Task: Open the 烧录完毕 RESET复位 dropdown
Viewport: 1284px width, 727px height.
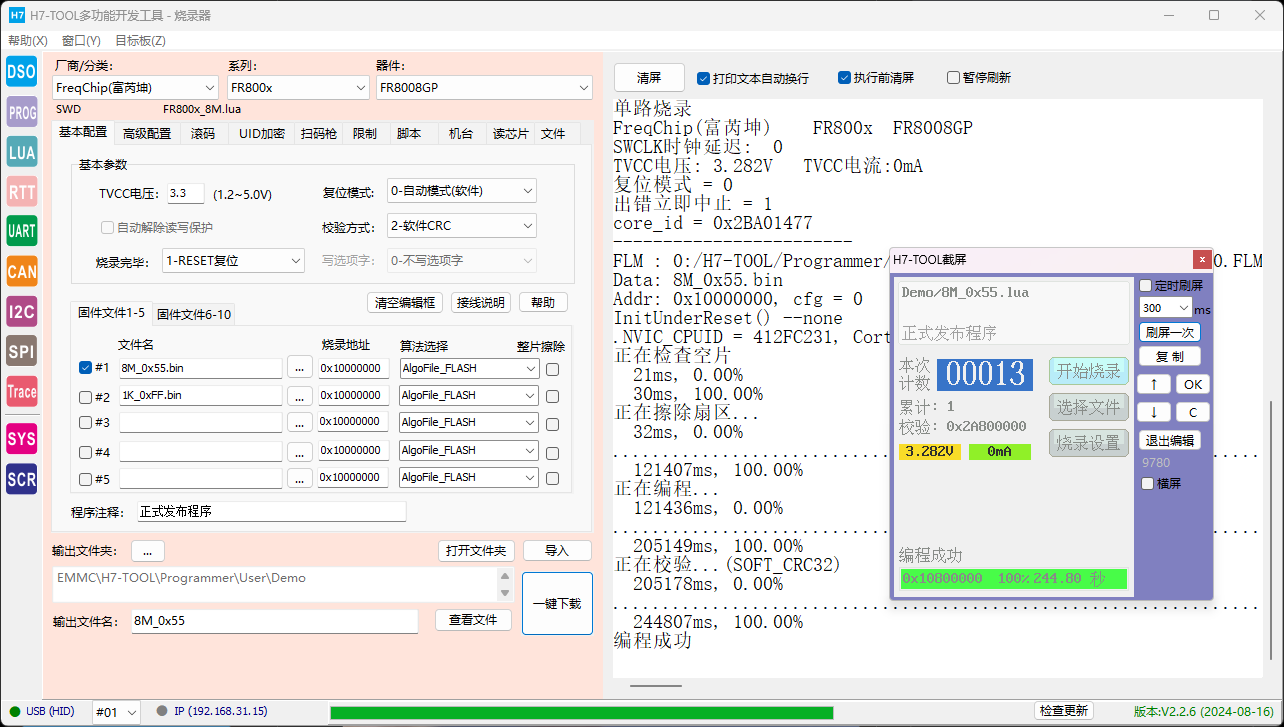Action: coord(233,260)
